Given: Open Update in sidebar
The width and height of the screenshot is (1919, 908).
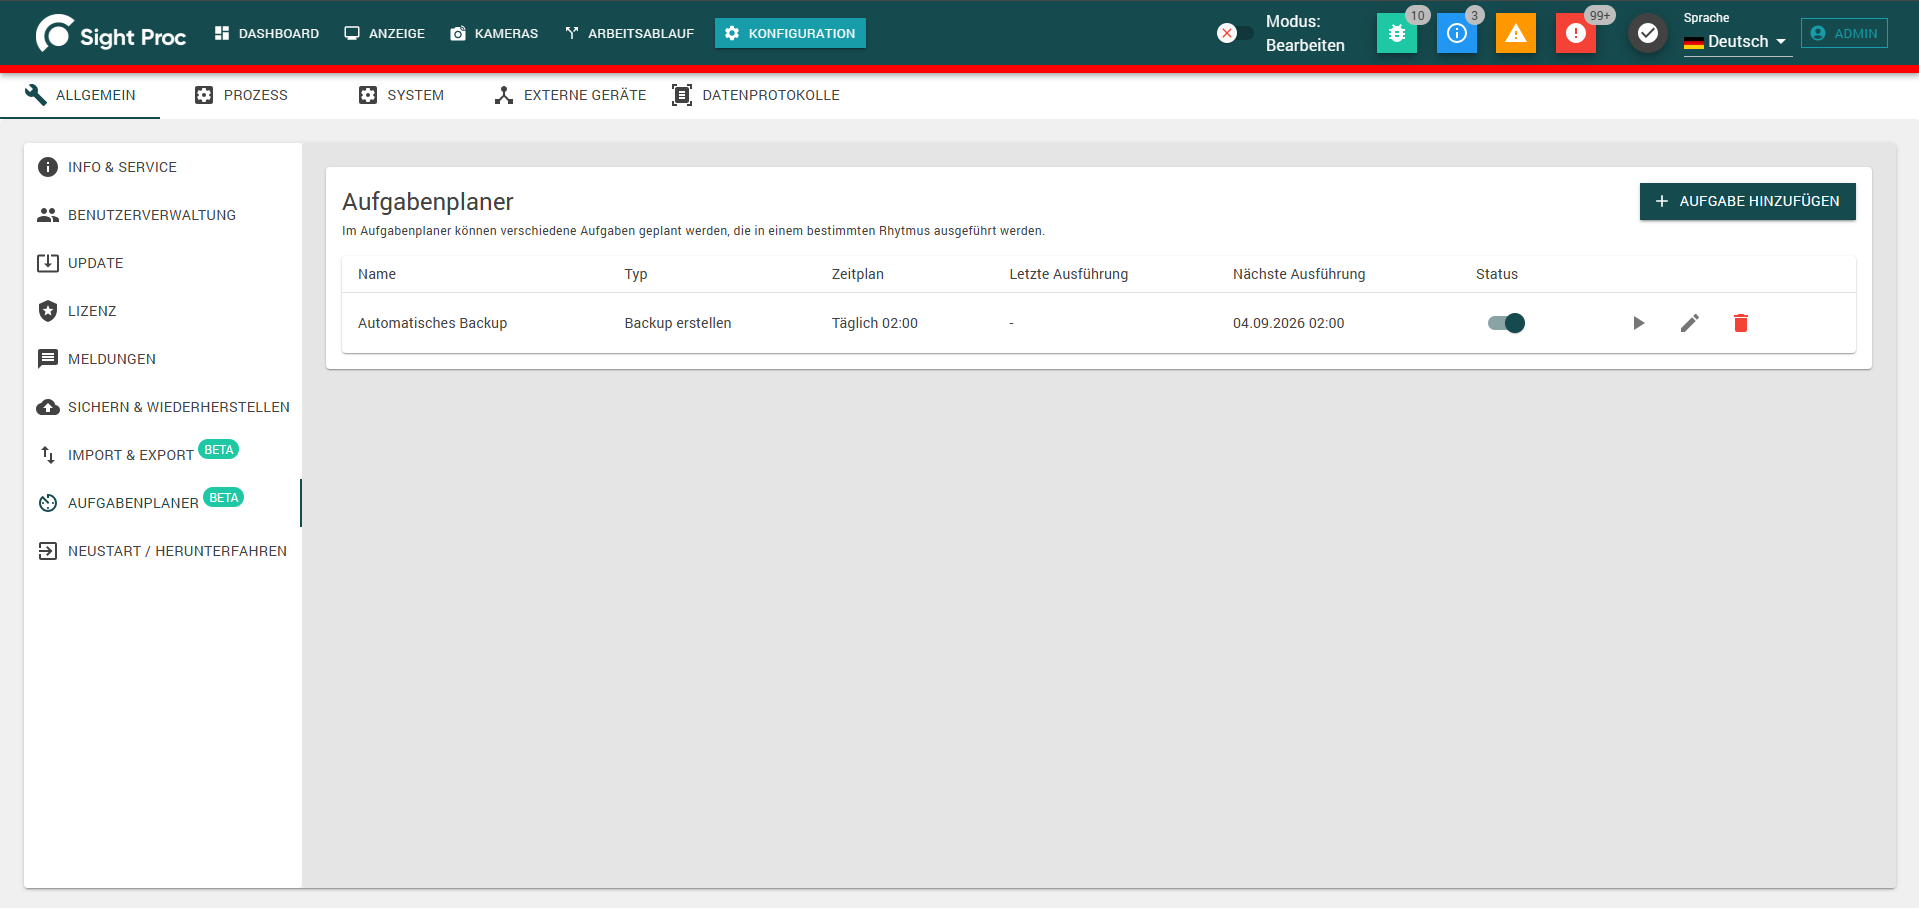Looking at the screenshot, I should point(163,263).
